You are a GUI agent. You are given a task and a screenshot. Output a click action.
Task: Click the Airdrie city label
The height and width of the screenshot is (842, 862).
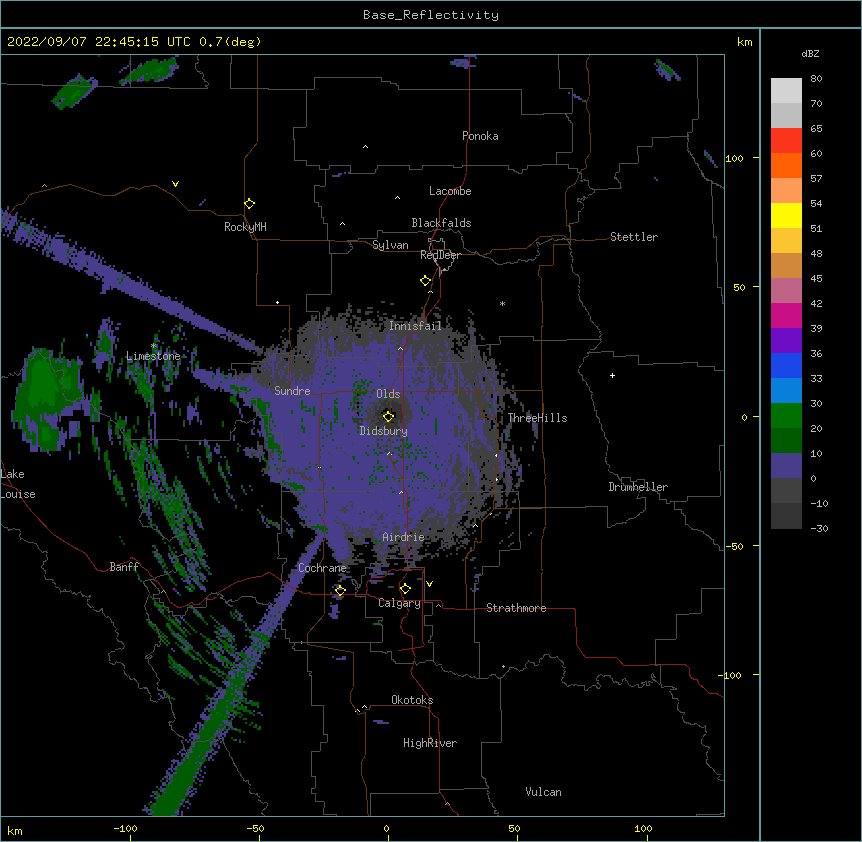403,537
